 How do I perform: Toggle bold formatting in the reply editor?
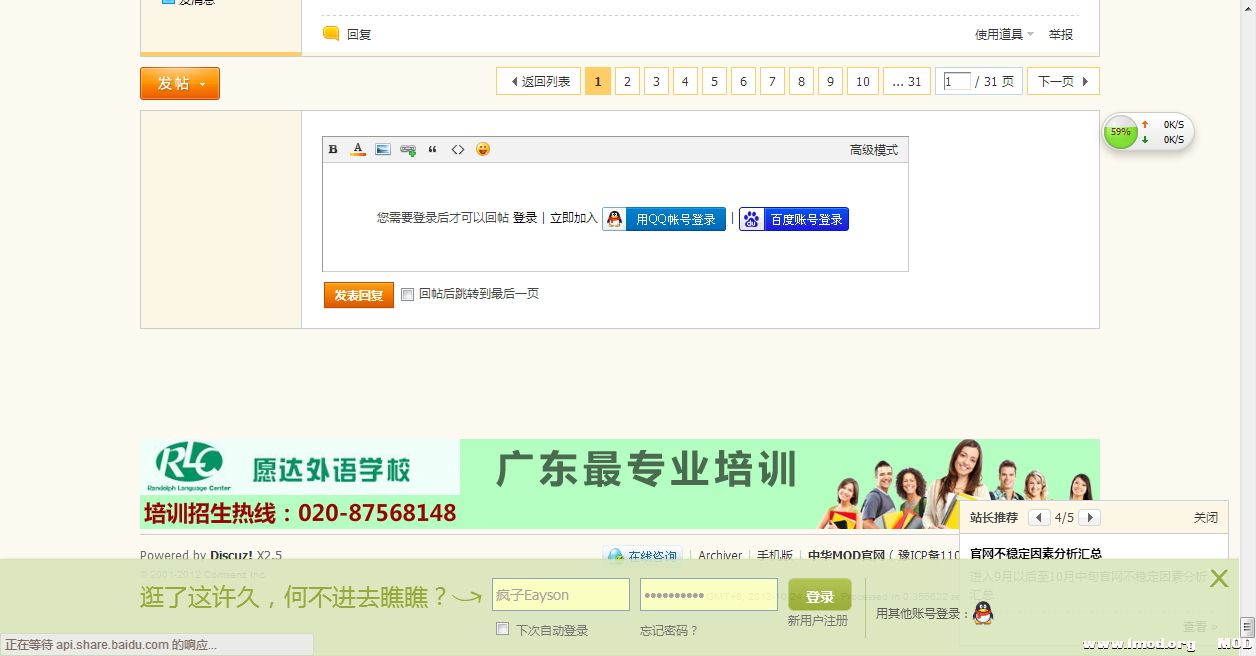pos(332,148)
